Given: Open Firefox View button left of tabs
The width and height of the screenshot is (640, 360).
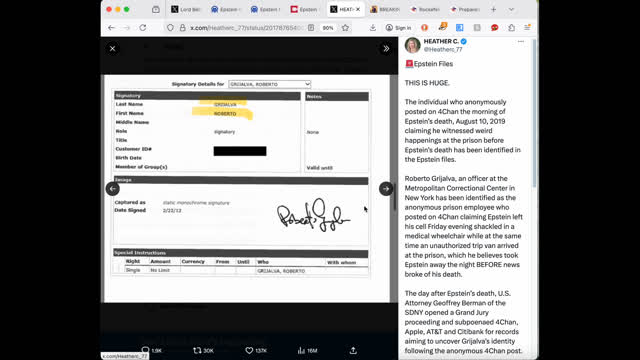Looking at the screenshot, I should pyautogui.click(x=156, y=9).
